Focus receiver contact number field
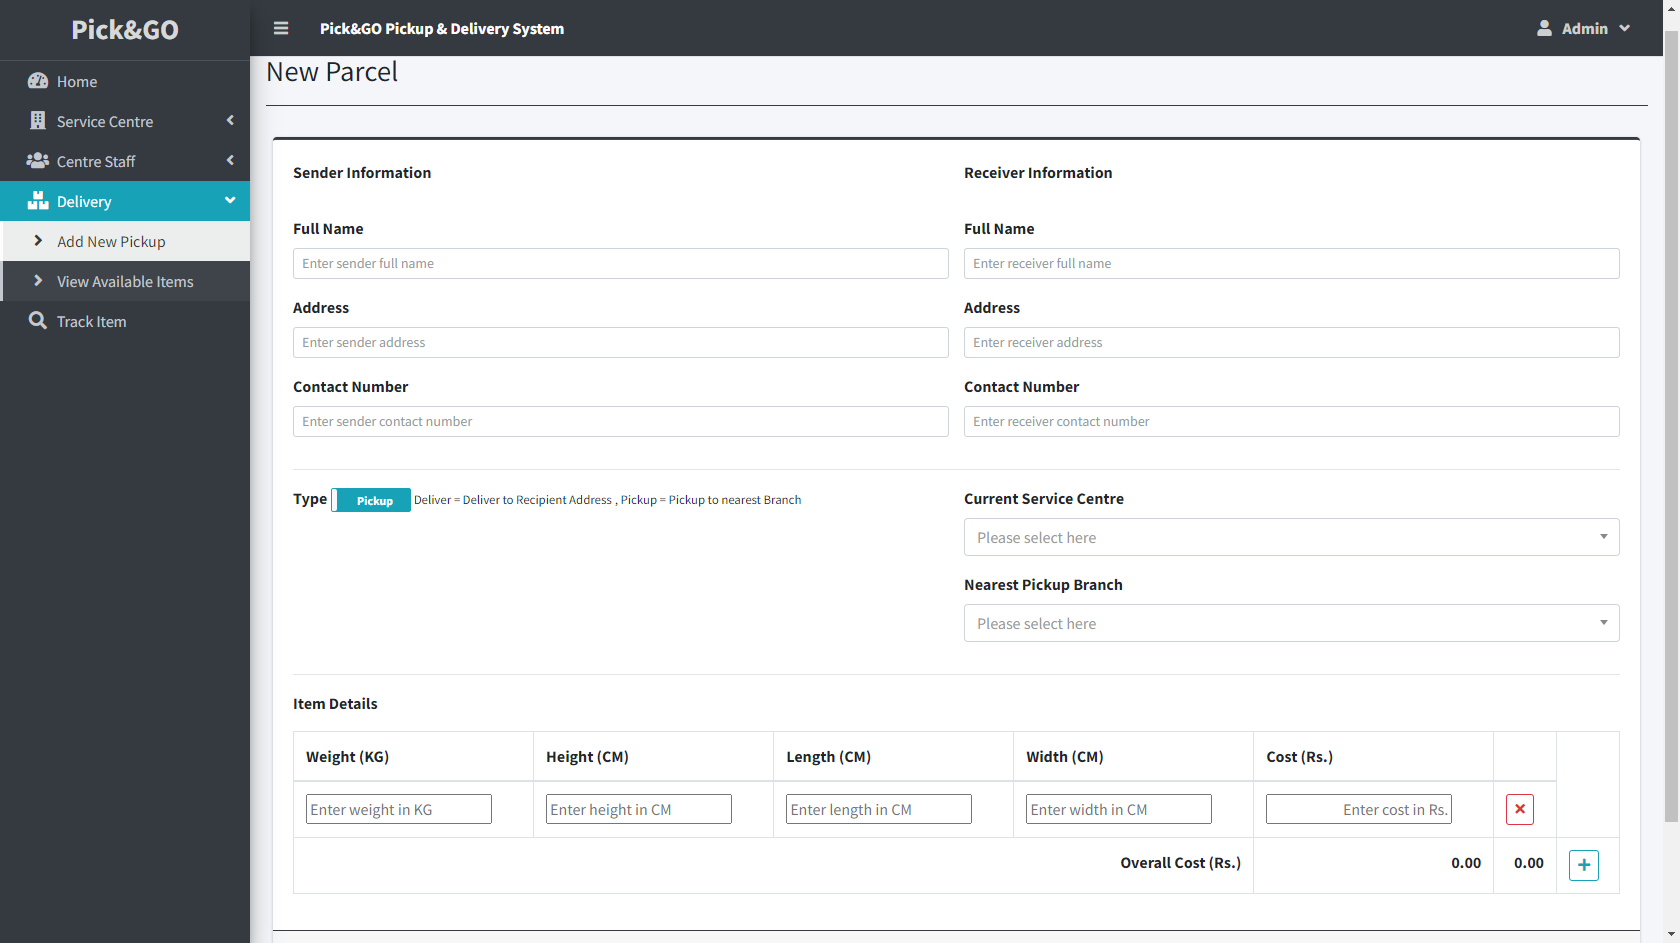1680x943 pixels. click(1291, 421)
